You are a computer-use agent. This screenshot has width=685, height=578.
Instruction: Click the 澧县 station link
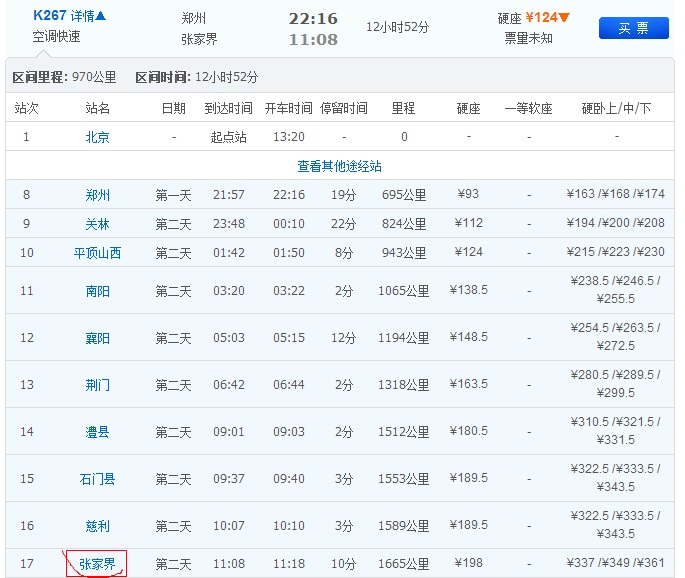[x=97, y=432]
